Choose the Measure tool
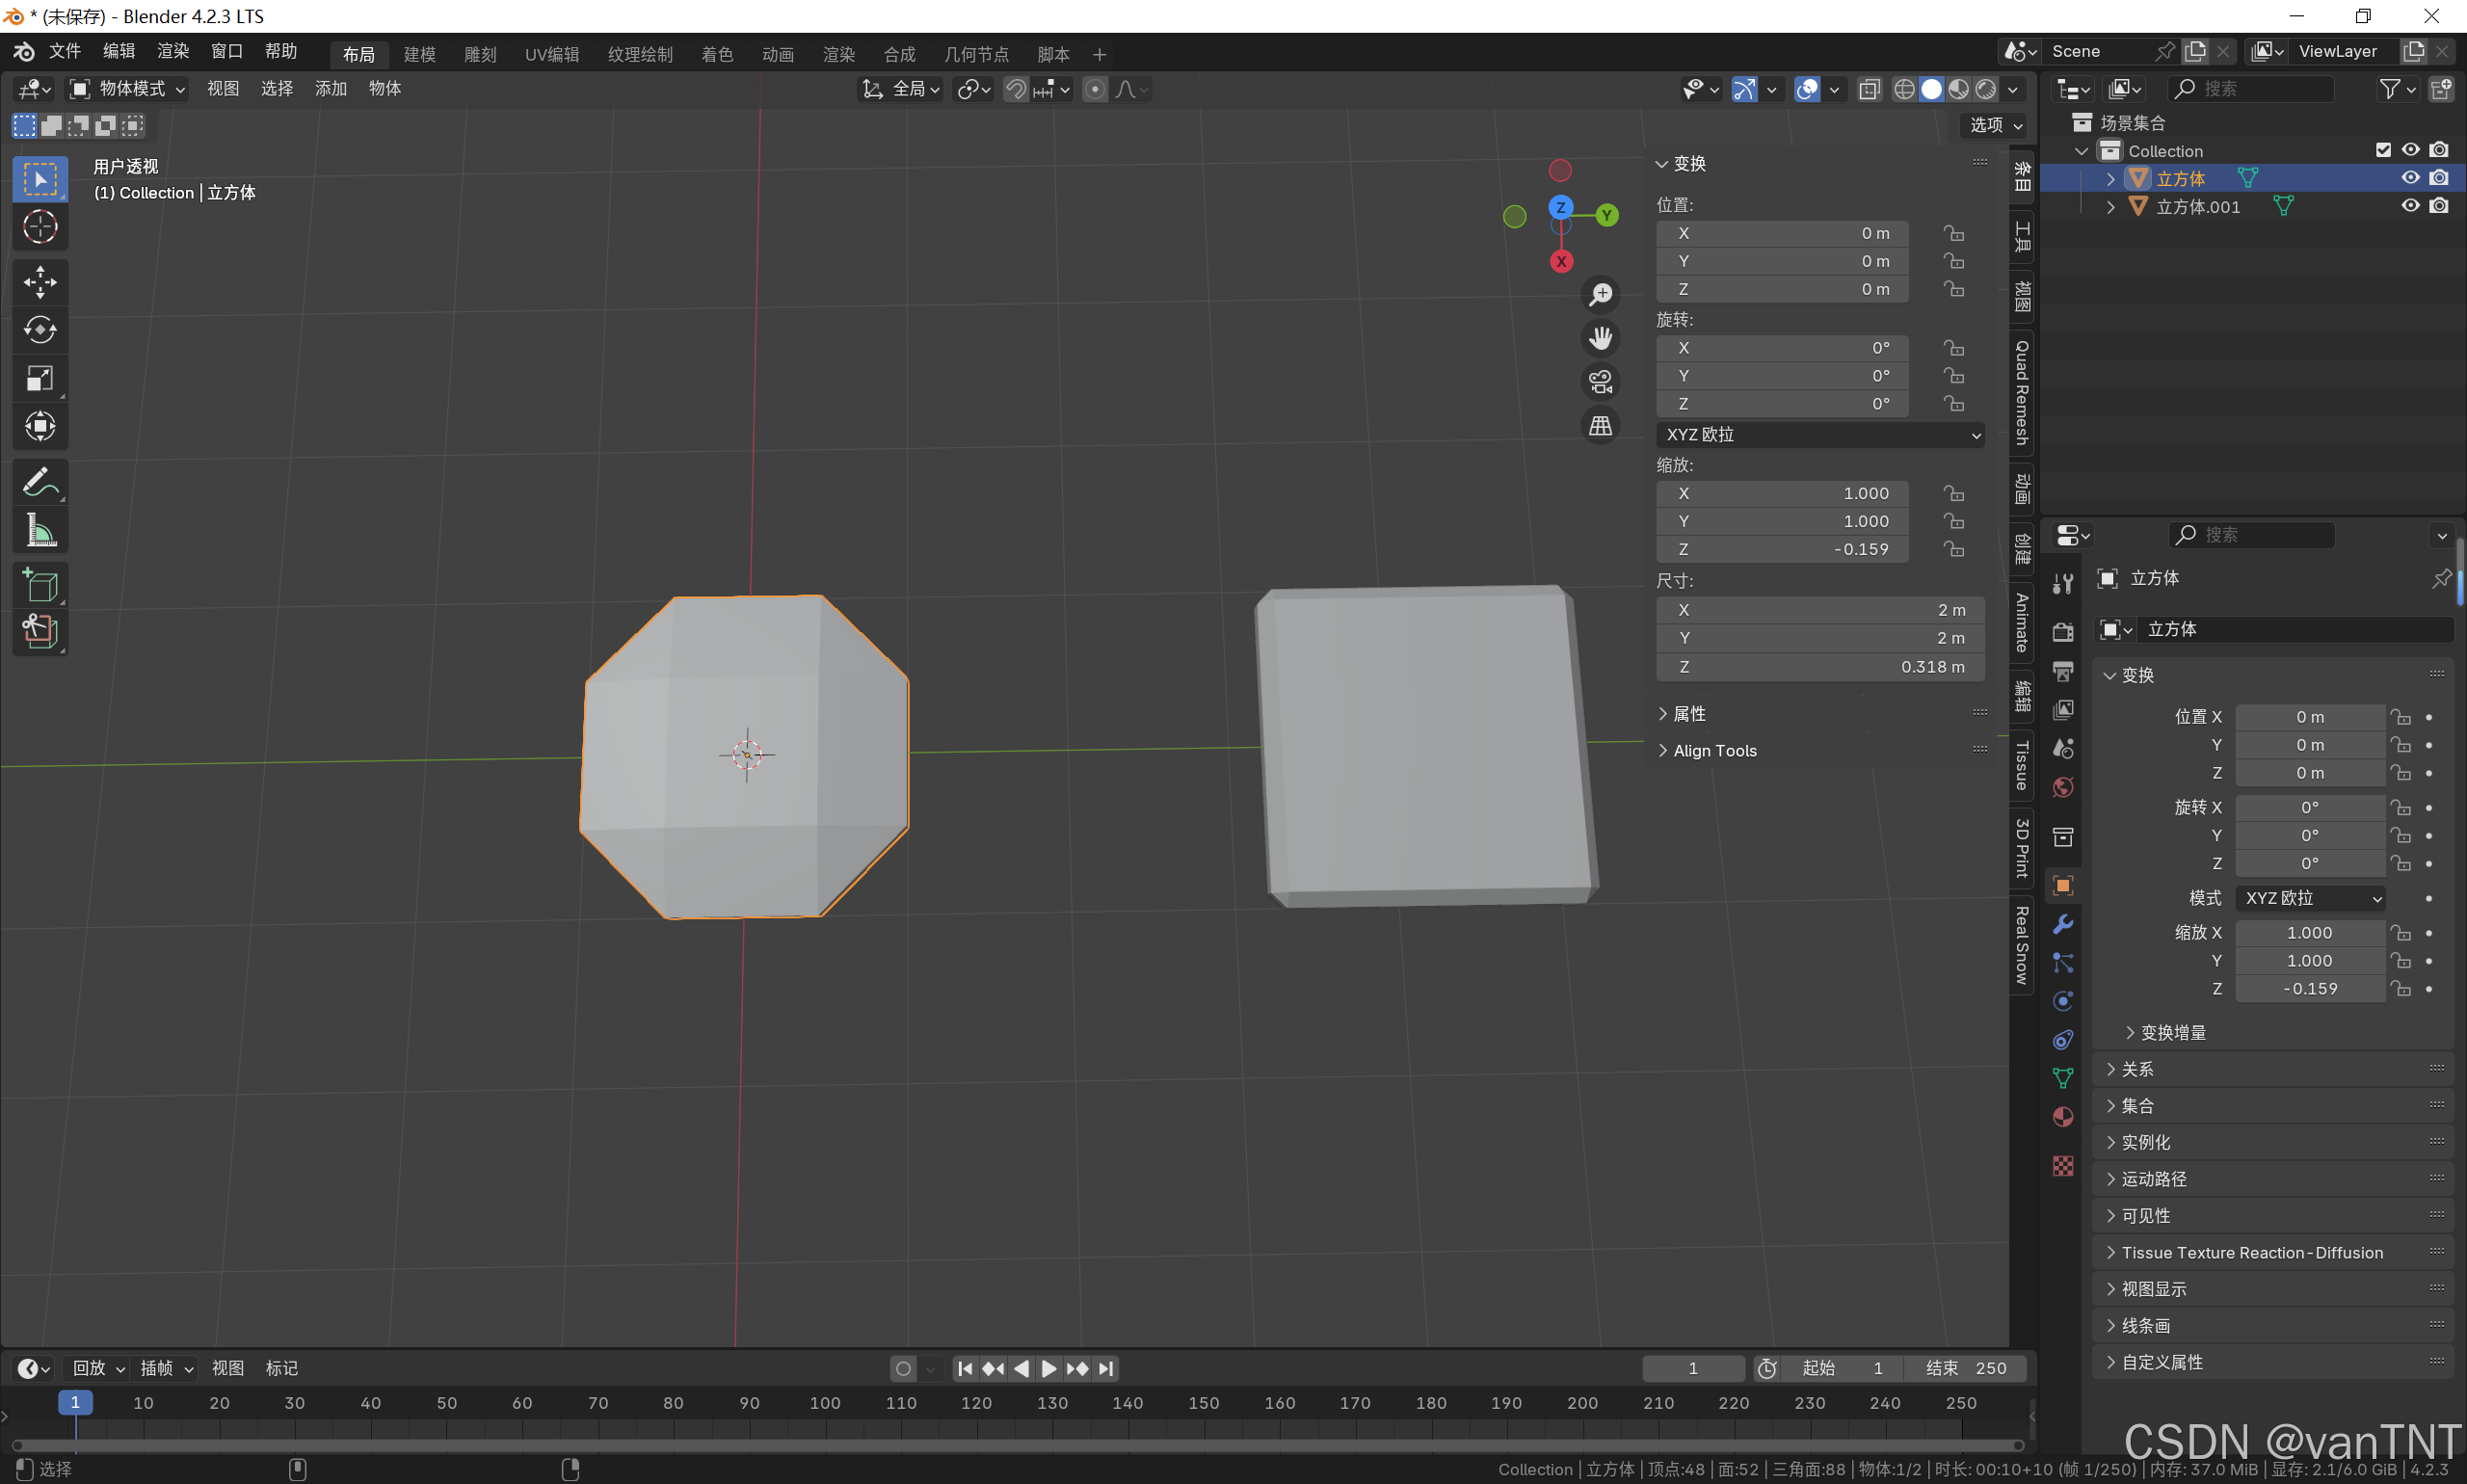2467x1484 pixels. tap(40, 531)
